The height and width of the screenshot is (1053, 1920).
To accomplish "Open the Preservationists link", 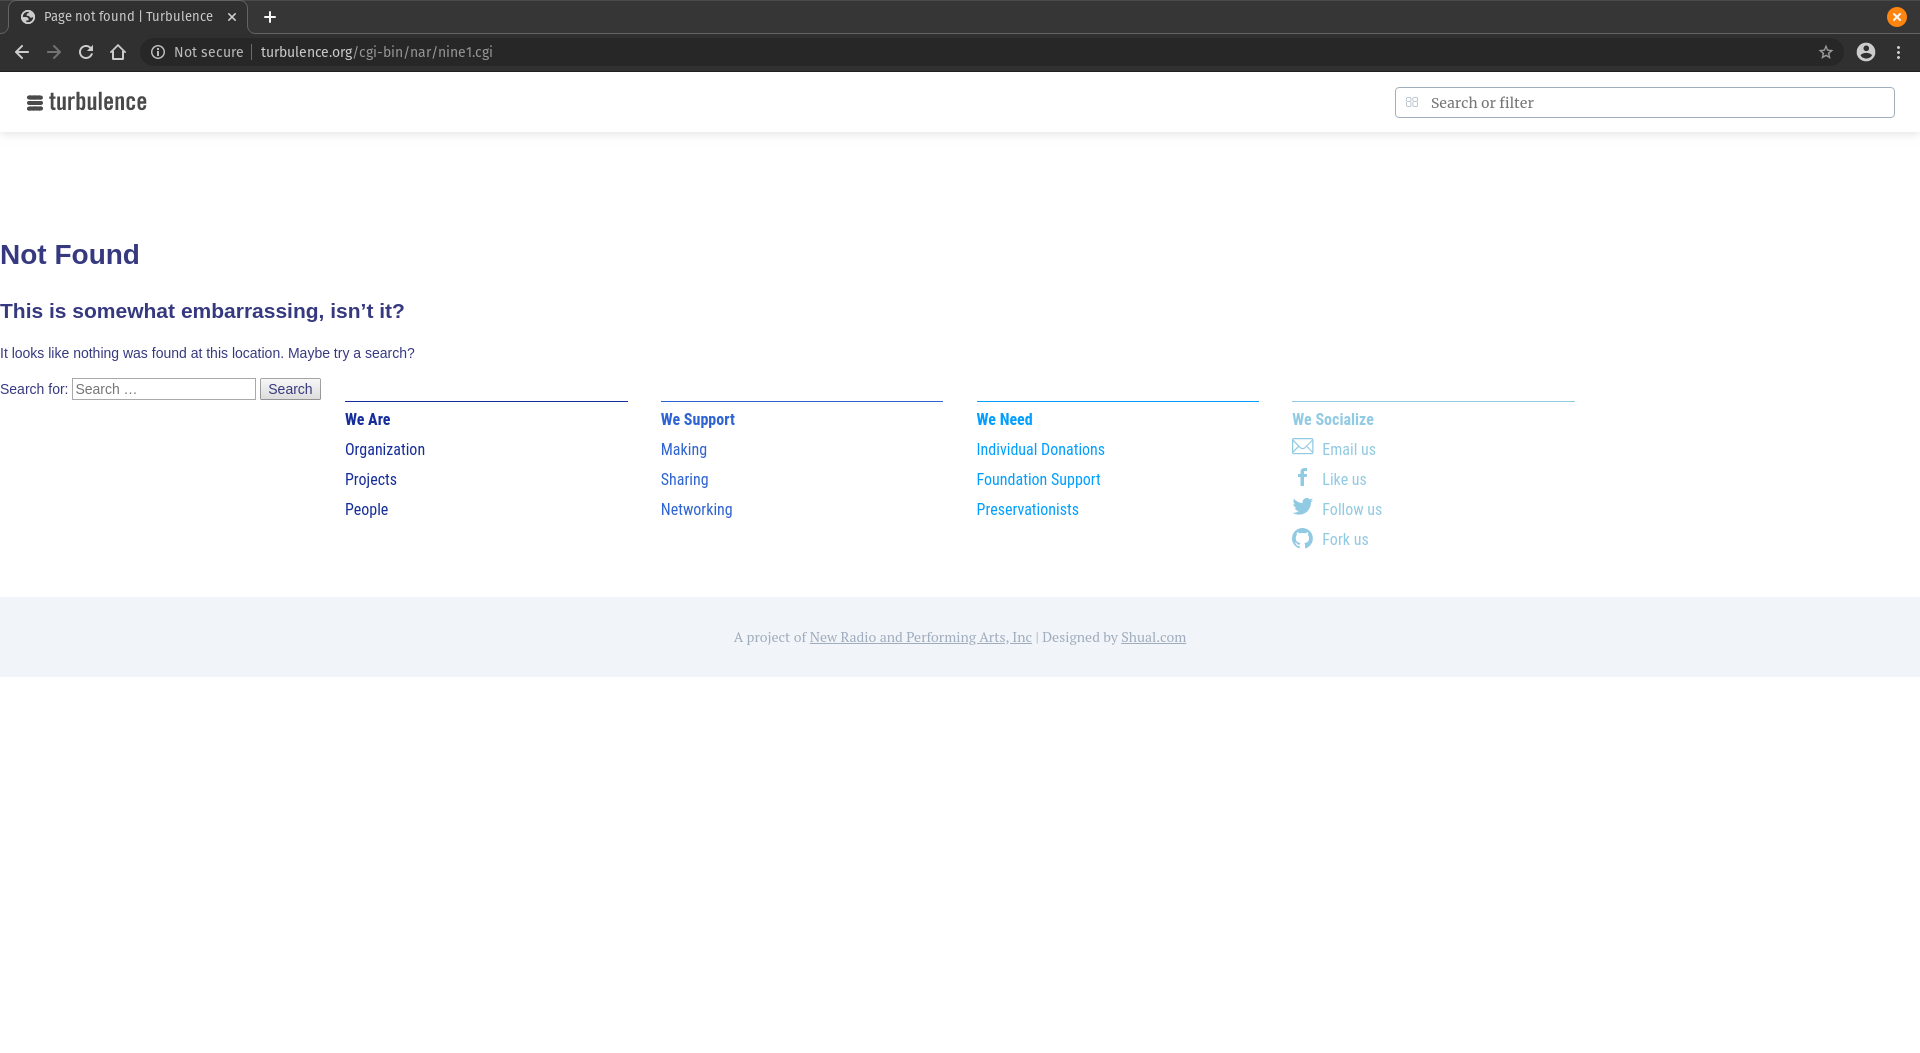I will tap(1028, 510).
